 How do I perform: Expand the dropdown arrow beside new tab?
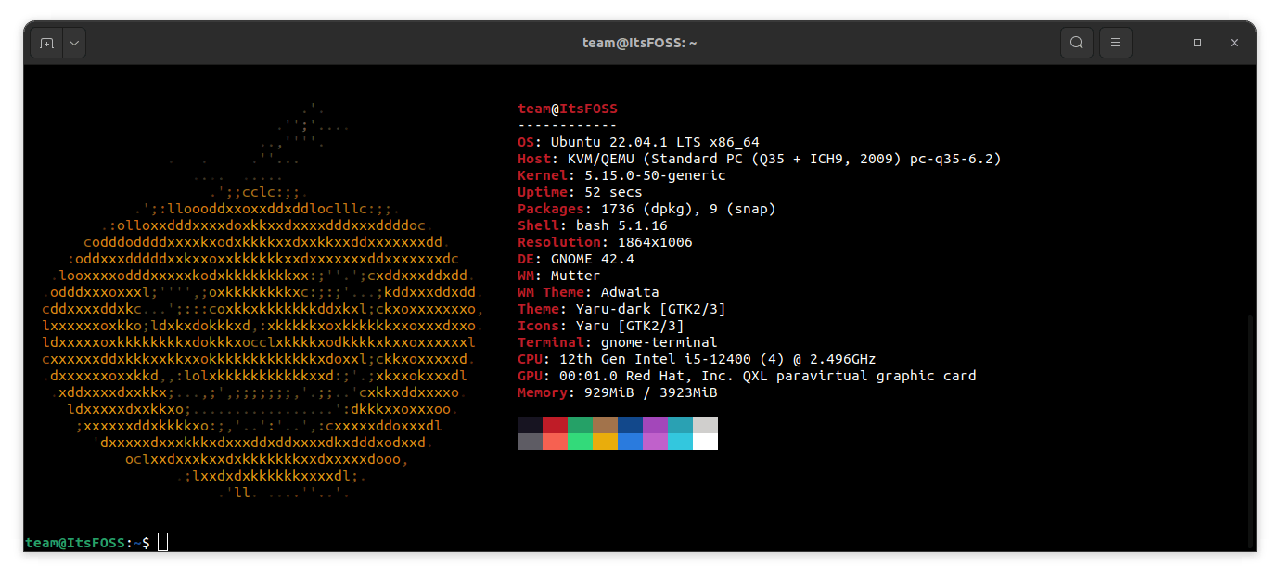(74, 43)
